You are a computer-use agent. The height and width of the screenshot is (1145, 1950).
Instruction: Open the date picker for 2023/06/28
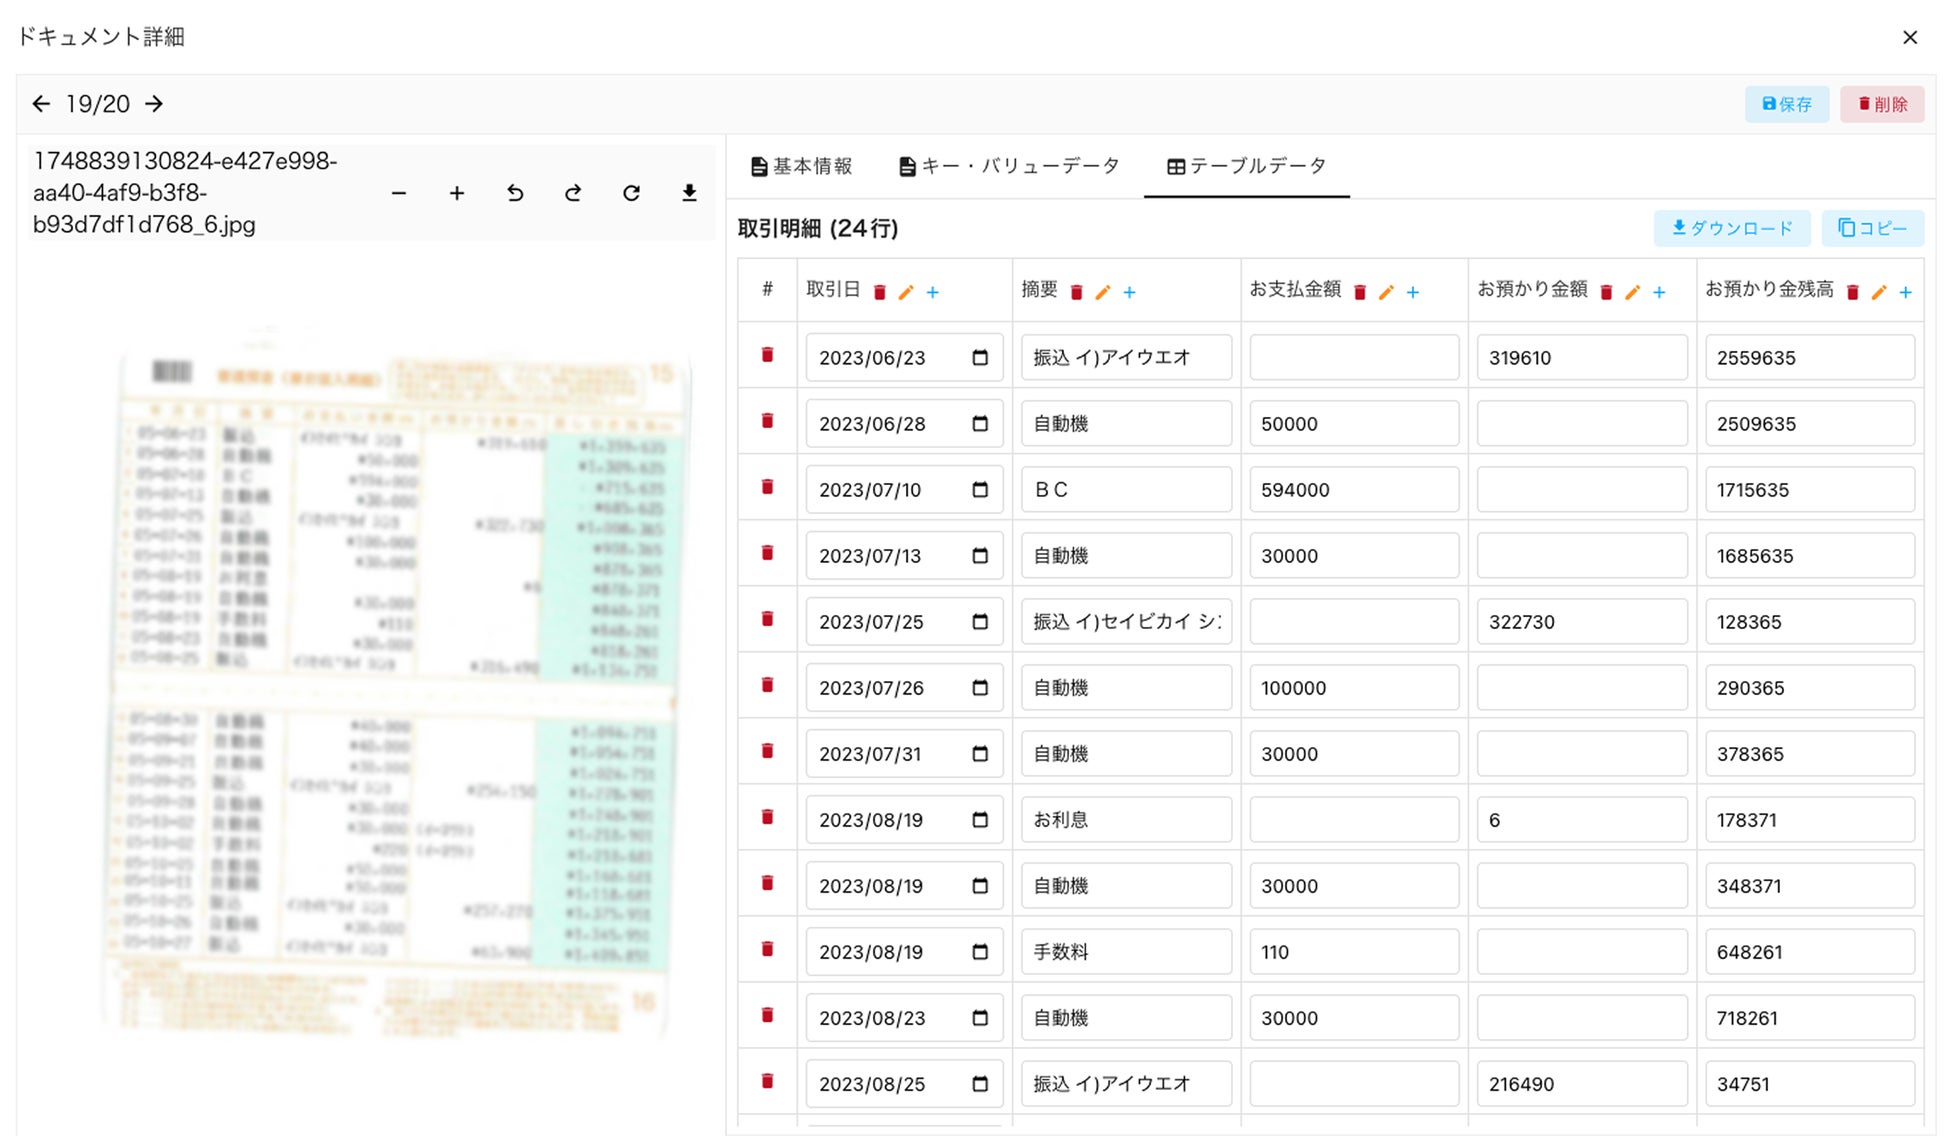point(980,424)
